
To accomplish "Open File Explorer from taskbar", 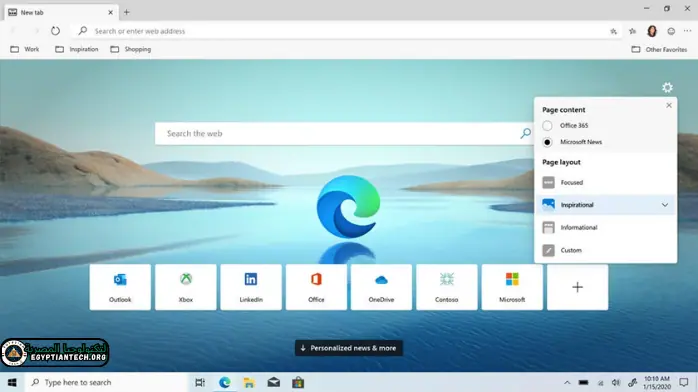I will [249, 382].
